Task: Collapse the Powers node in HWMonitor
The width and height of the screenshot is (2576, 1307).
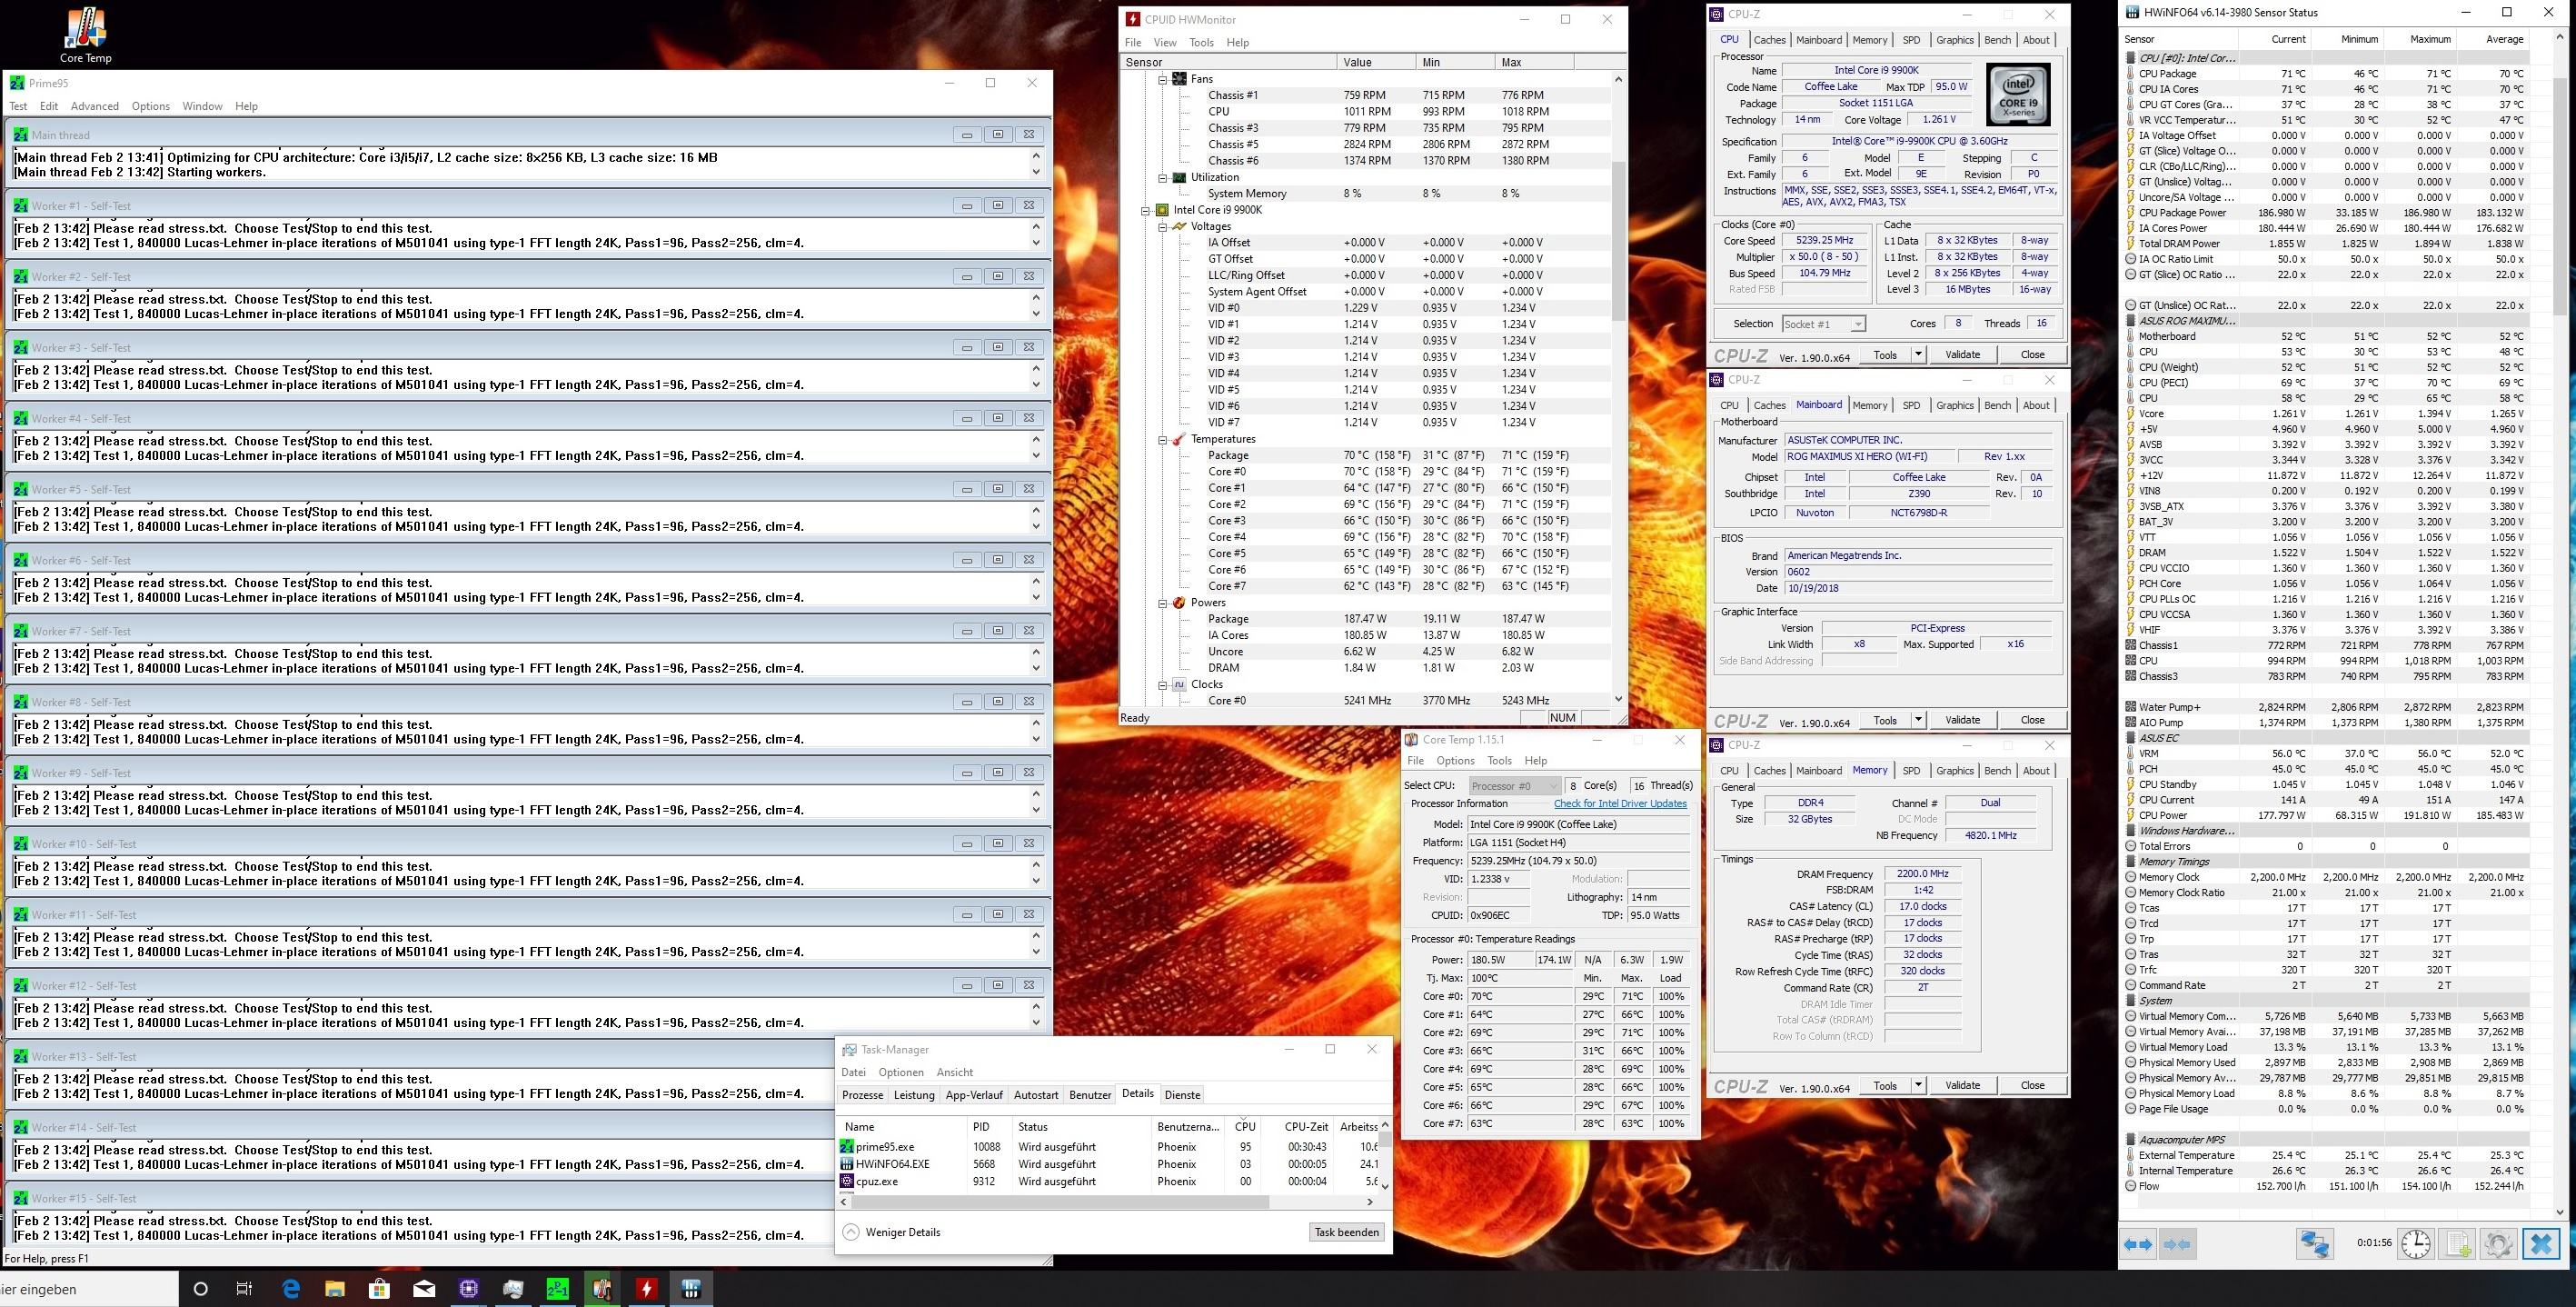Action: coord(1163,603)
